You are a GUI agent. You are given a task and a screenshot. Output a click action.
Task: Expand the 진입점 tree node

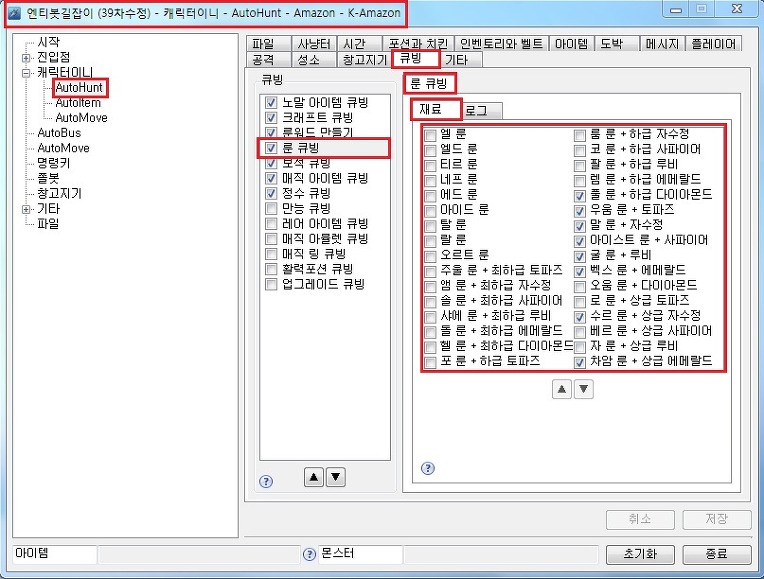click(x=25, y=58)
